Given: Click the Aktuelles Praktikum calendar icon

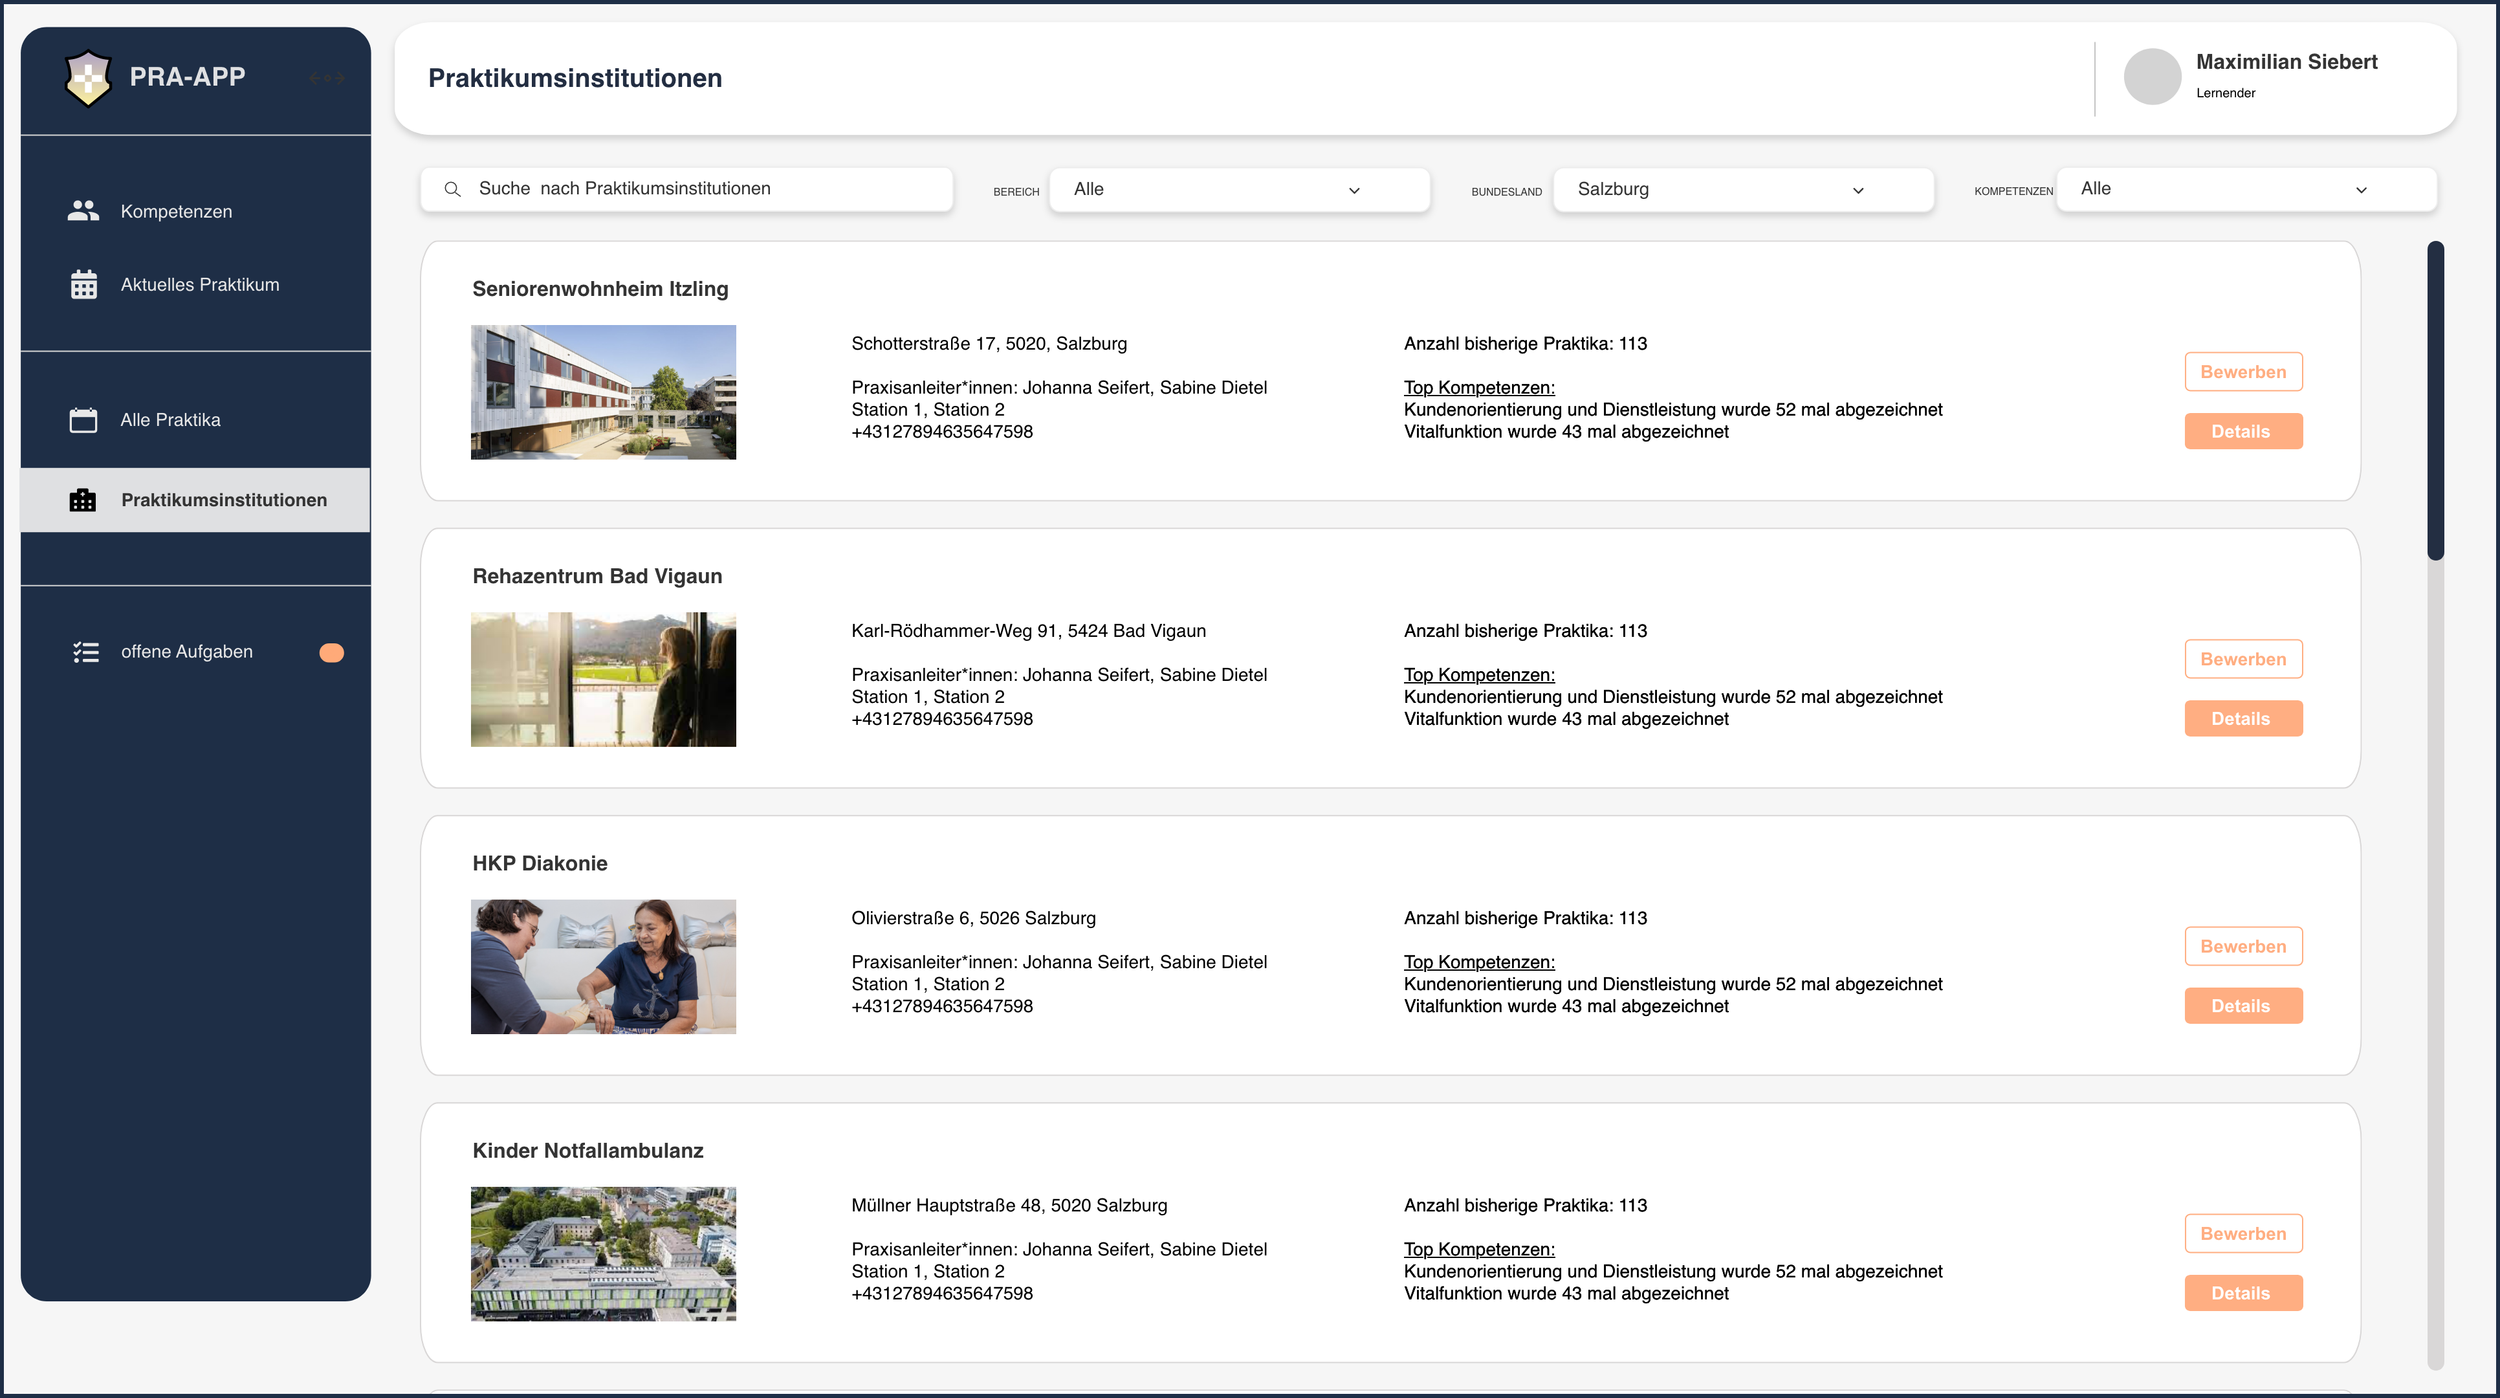Looking at the screenshot, I should (84, 284).
